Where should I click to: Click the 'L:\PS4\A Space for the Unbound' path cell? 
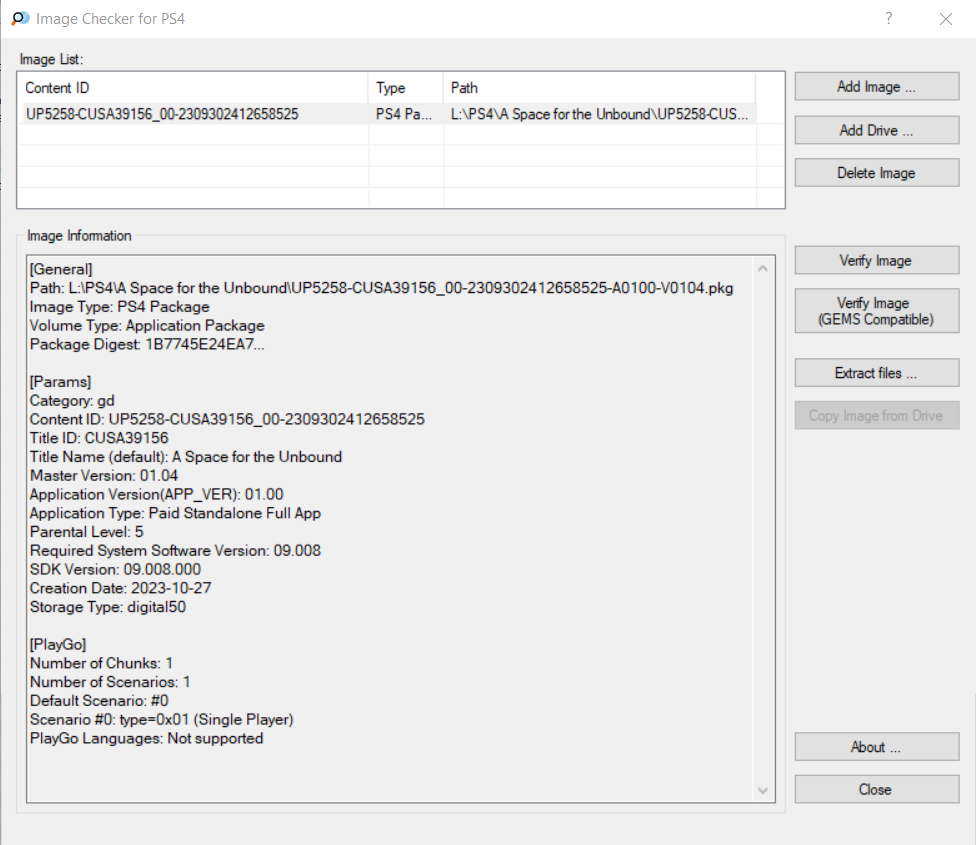(599, 114)
